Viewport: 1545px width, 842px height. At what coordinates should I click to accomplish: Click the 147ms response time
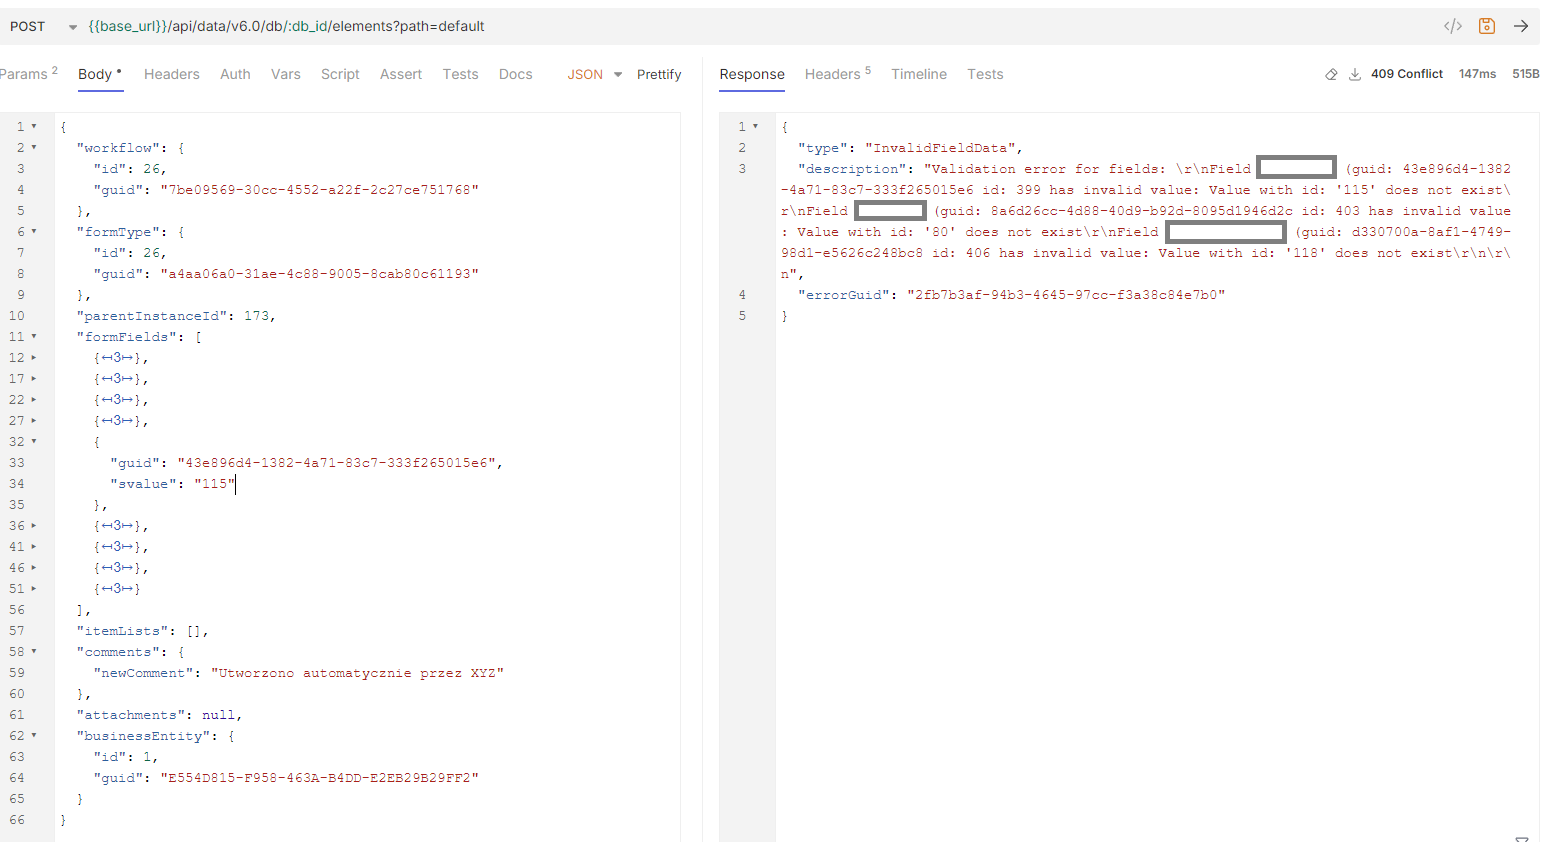coord(1477,74)
